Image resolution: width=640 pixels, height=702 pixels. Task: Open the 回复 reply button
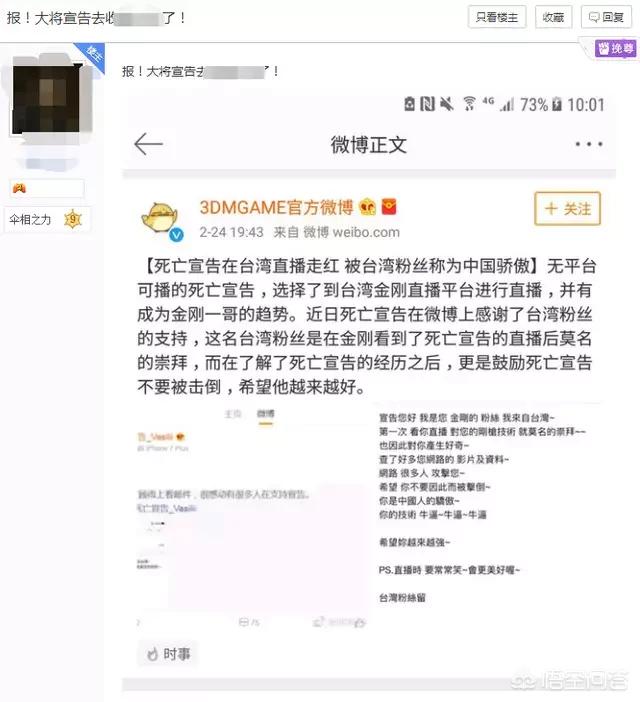(x=606, y=17)
